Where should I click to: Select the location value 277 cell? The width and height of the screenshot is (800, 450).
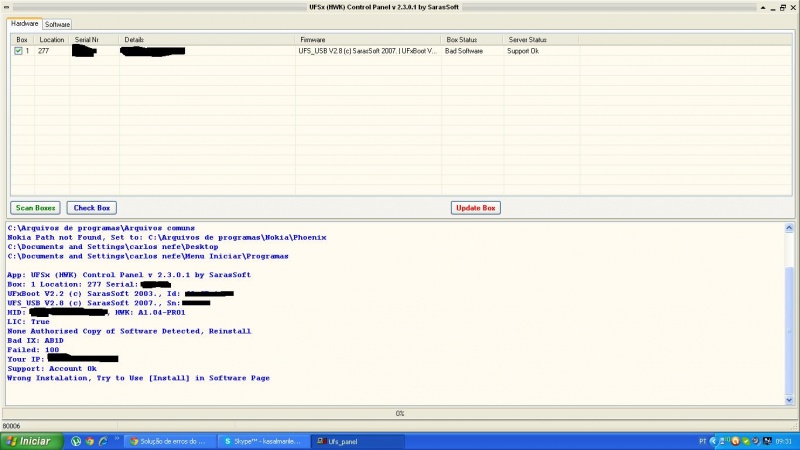(43, 51)
